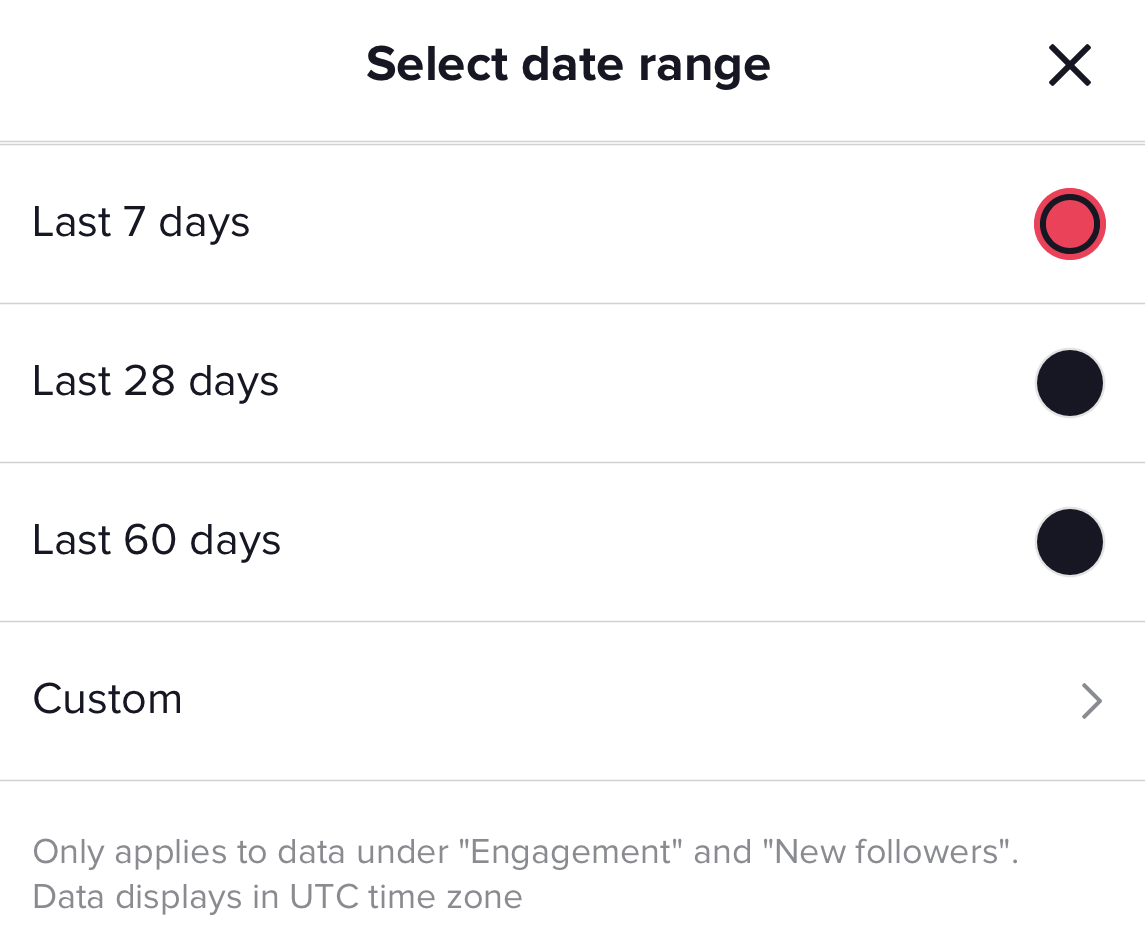Viewport: 1145px width, 952px height.
Task: Click the number 7 in the first option
Action: pyautogui.click(x=135, y=222)
